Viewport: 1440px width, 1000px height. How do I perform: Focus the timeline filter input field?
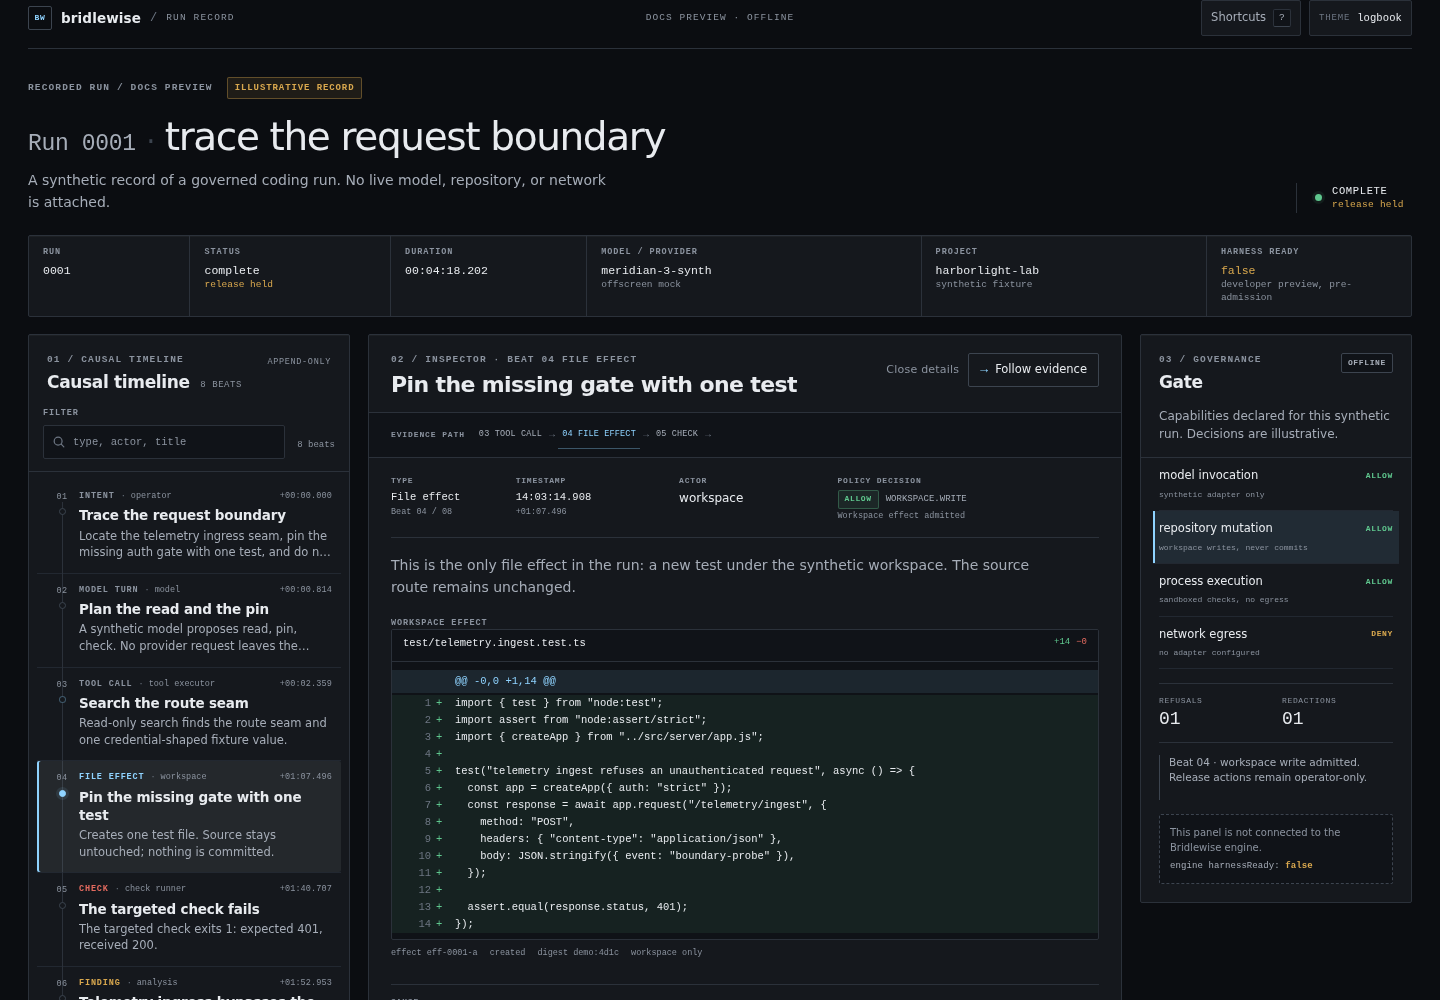pos(164,442)
